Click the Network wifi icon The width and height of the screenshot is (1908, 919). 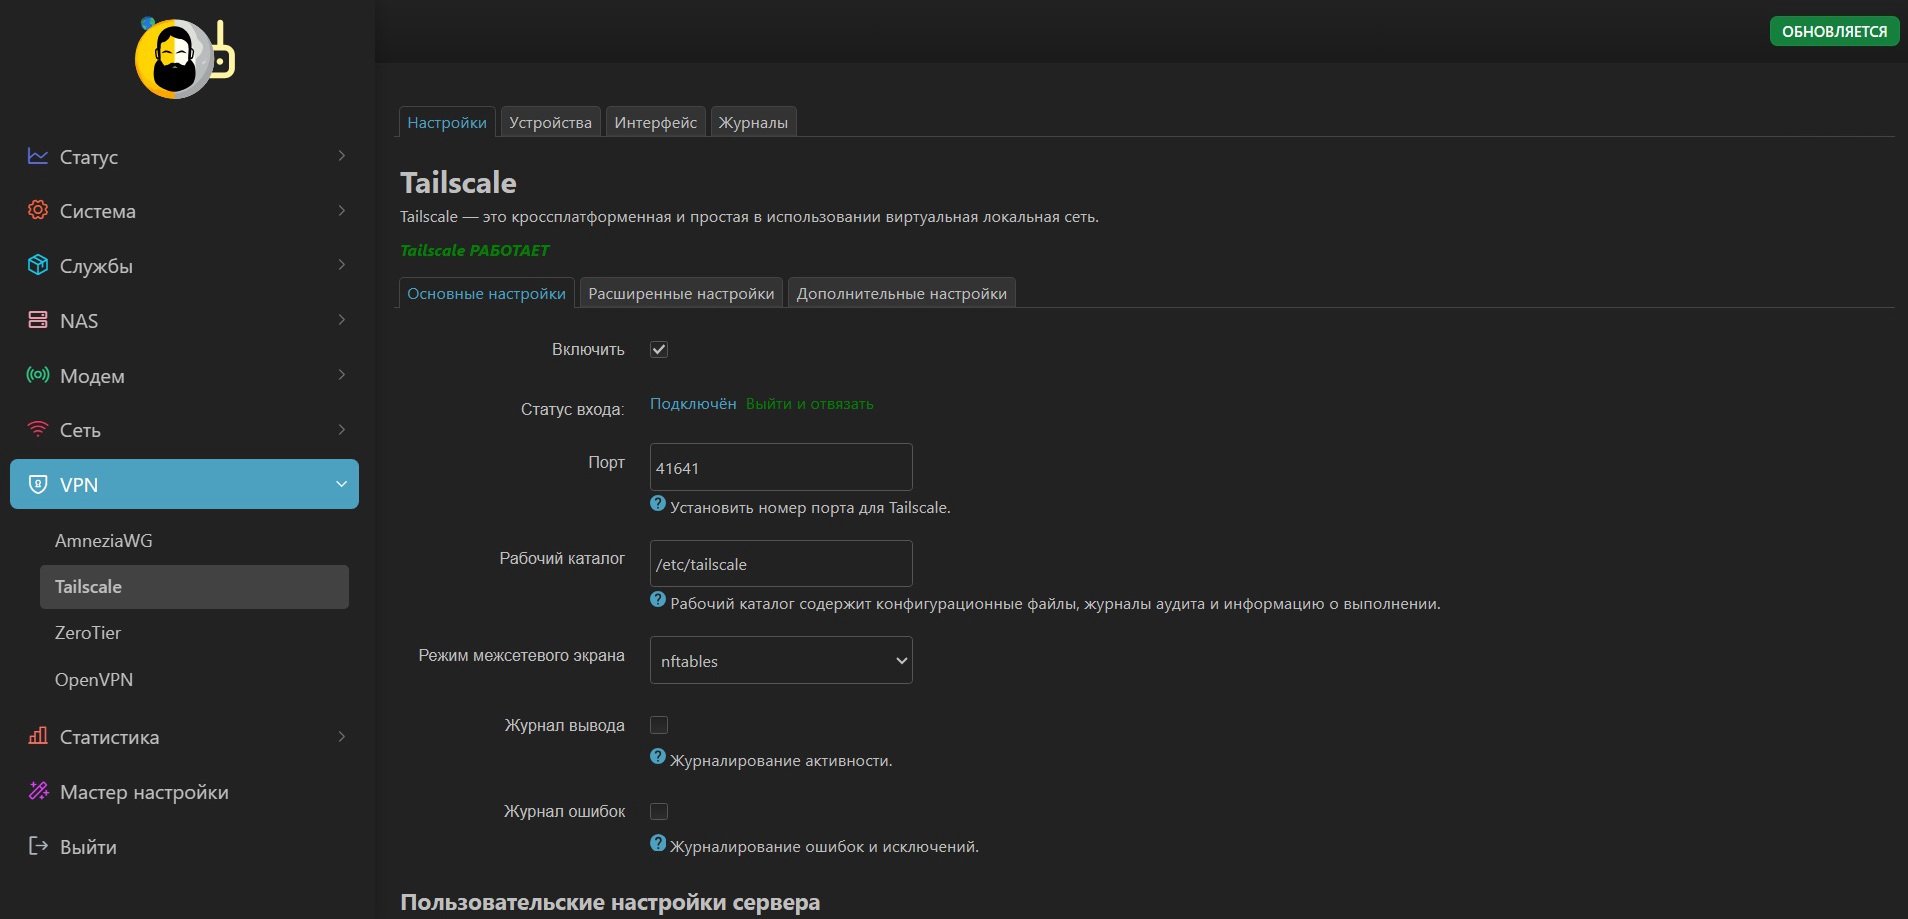[38, 429]
